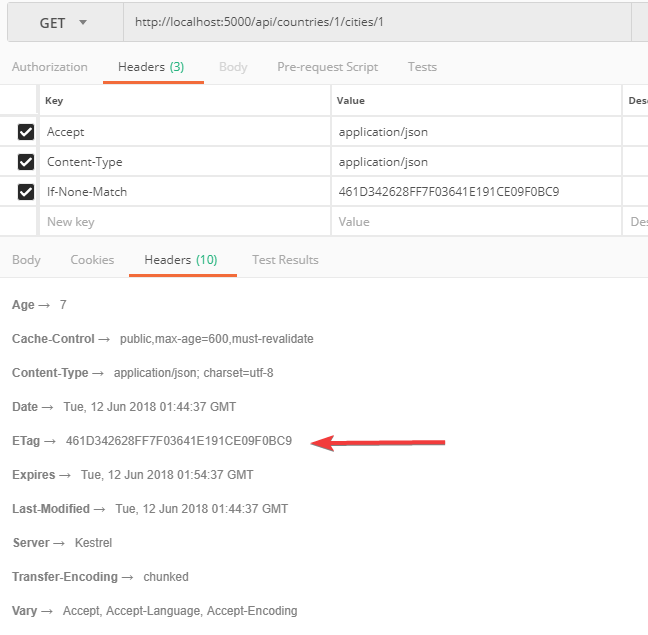Edit the Accept value application/json

click(x=475, y=132)
